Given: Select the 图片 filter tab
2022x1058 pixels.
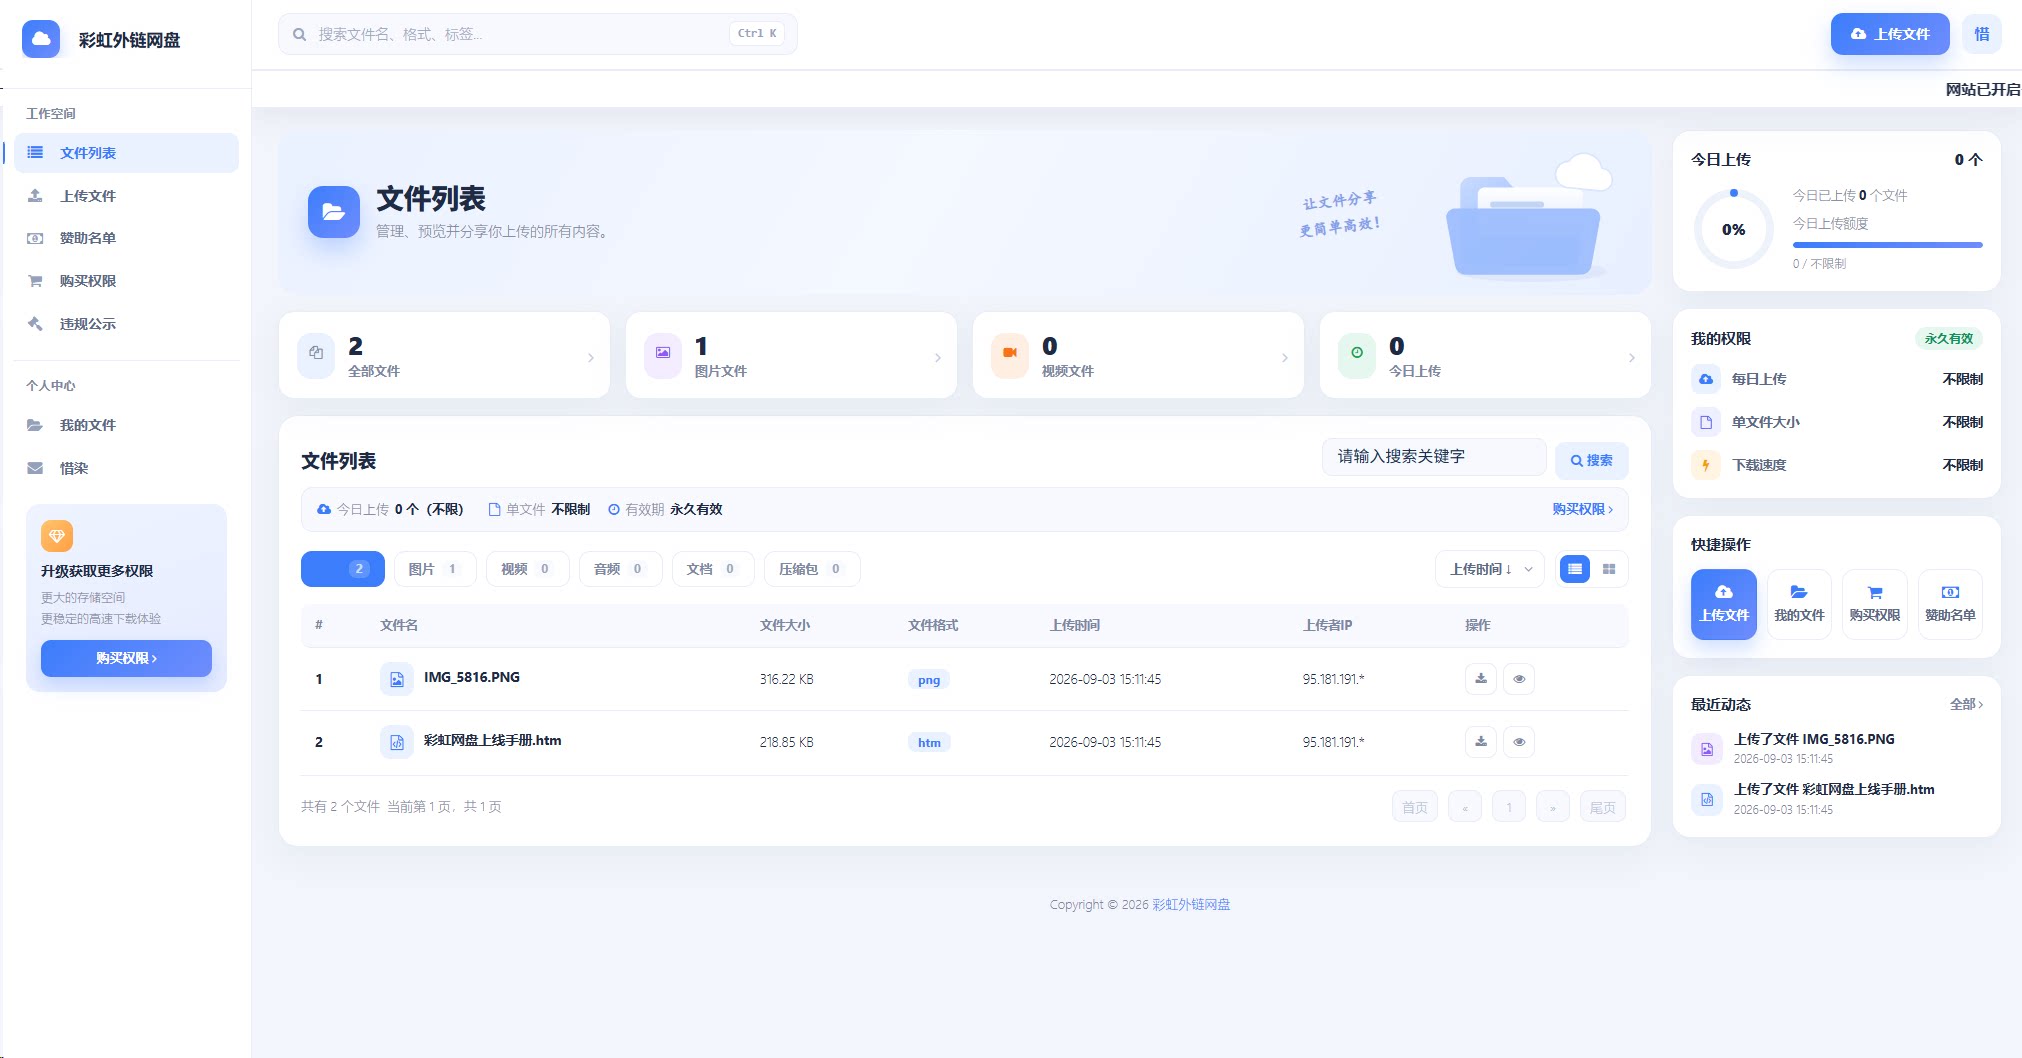Looking at the screenshot, I should pyautogui.click(x=434, y=569).
